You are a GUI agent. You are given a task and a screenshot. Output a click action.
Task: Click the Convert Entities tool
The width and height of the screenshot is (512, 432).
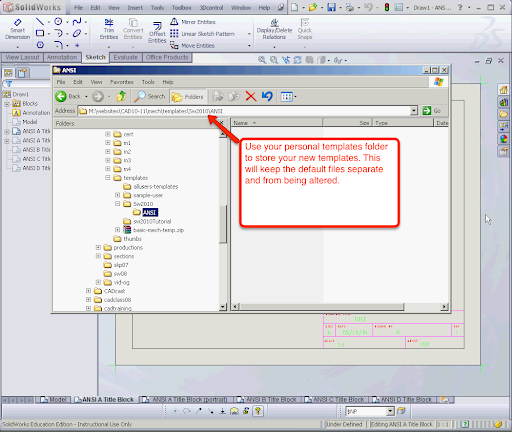(x=133, y=29)
